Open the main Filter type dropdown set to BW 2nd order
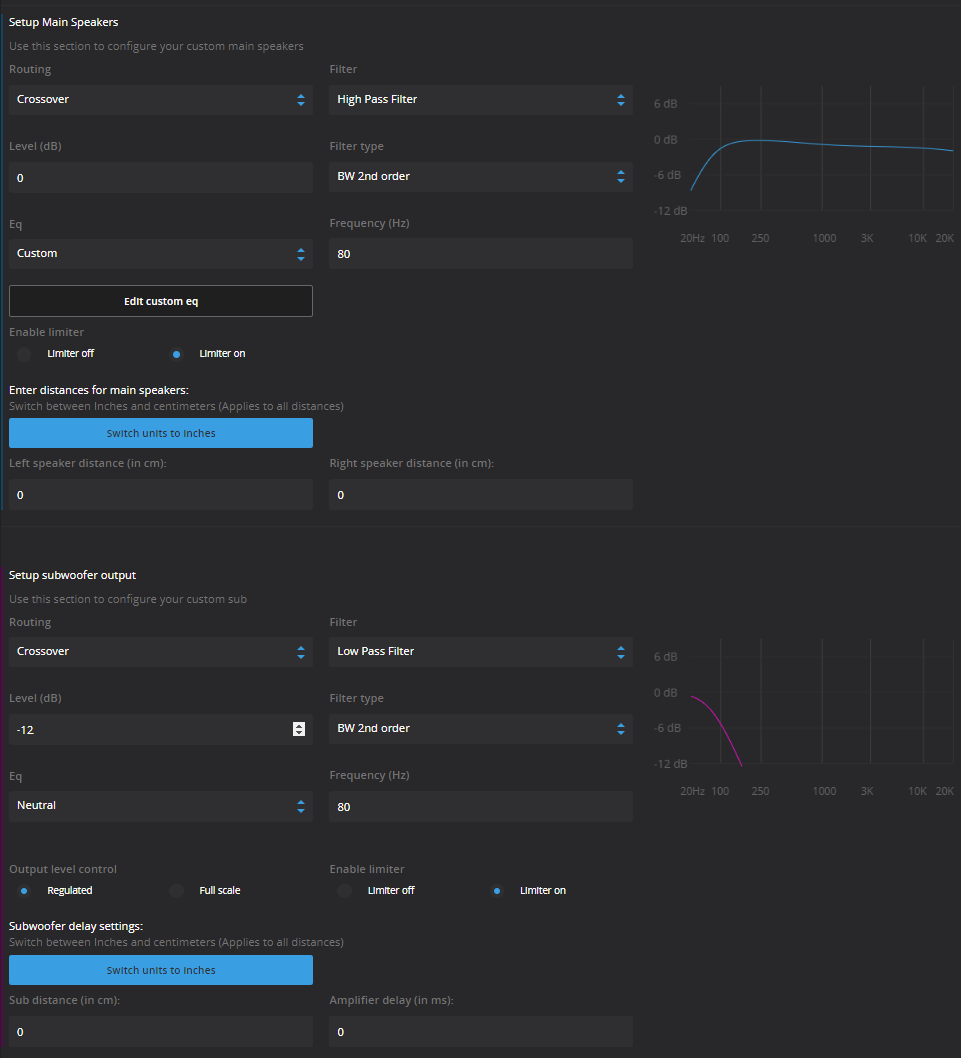The height and width of the screenshot is (1058, 961). pyautogui.click(x=480, y=176)
